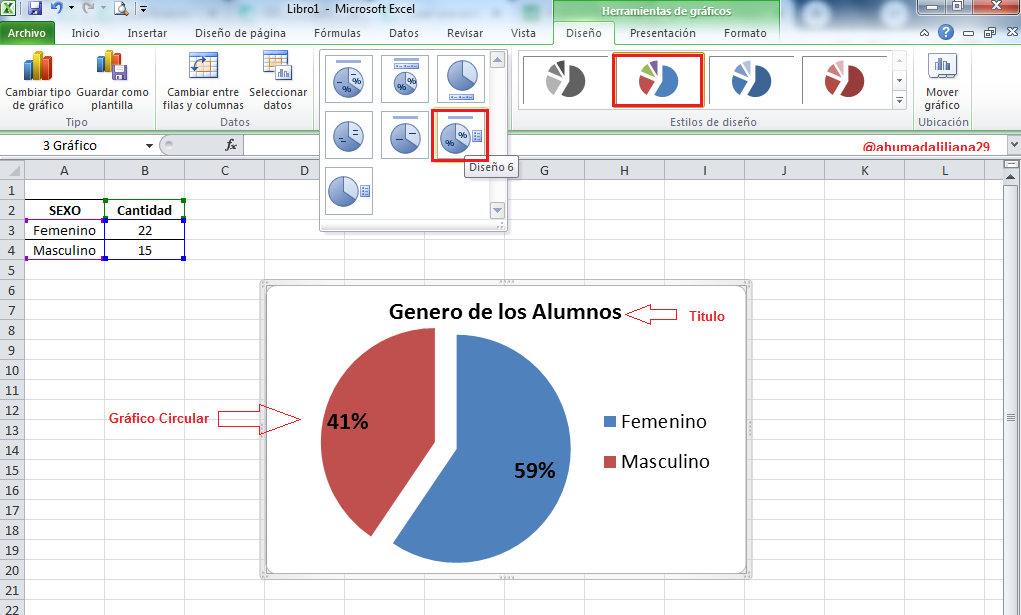Viewport: 1021px width, 615px height.
Task: Open chart tools Formato tab
Action: tap(745, 33)
